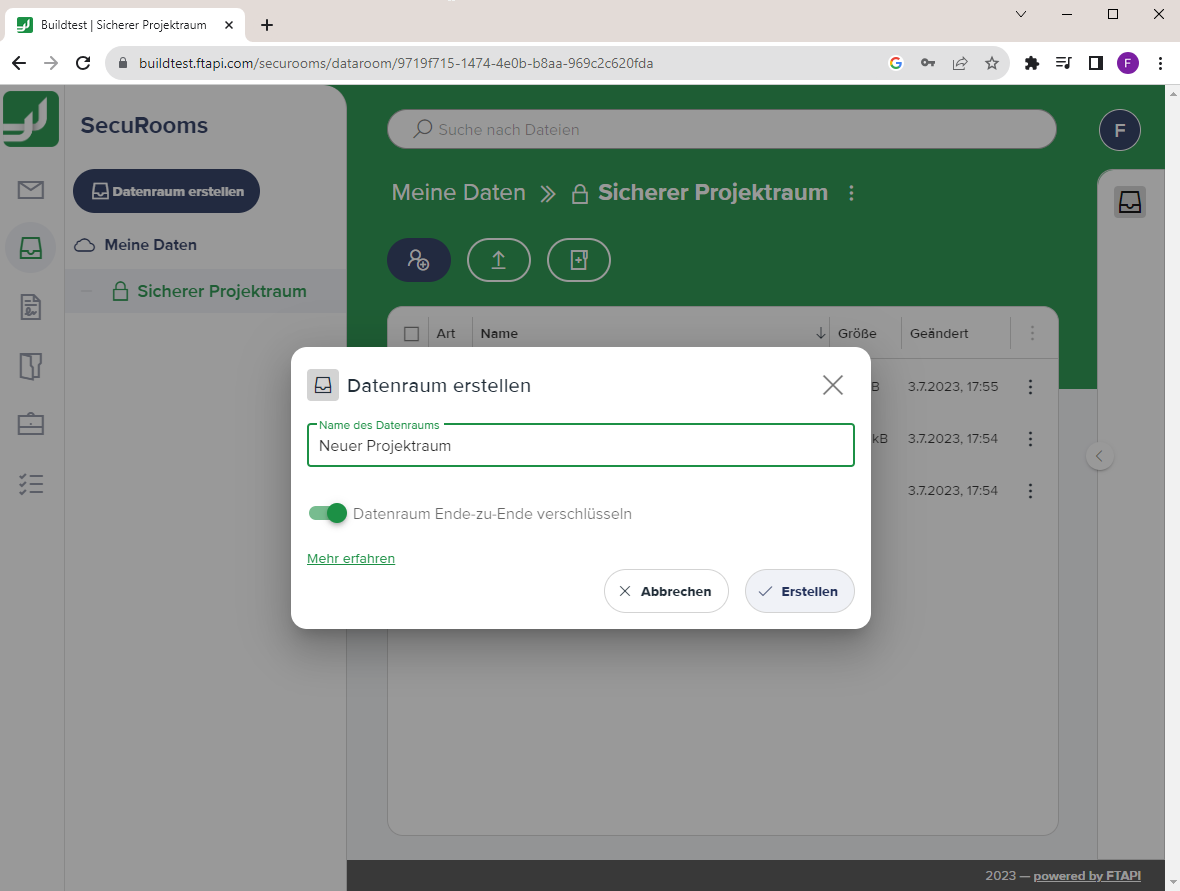This screenshot has height=891, width=1180.
Task: Switch to the Buildtest browser tab
Action: click(x=120, y=24)
